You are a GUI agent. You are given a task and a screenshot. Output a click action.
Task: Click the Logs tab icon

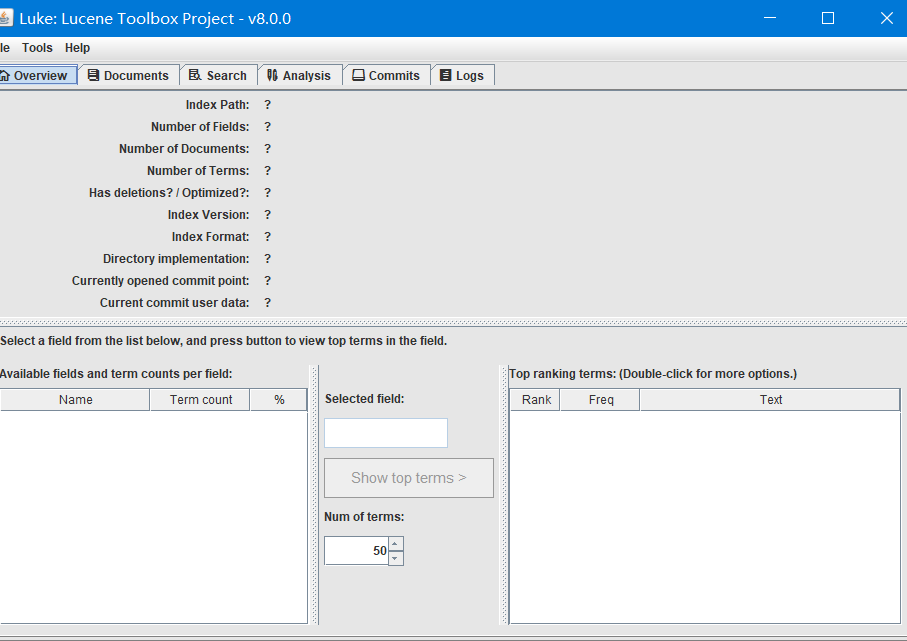[445, 75]
